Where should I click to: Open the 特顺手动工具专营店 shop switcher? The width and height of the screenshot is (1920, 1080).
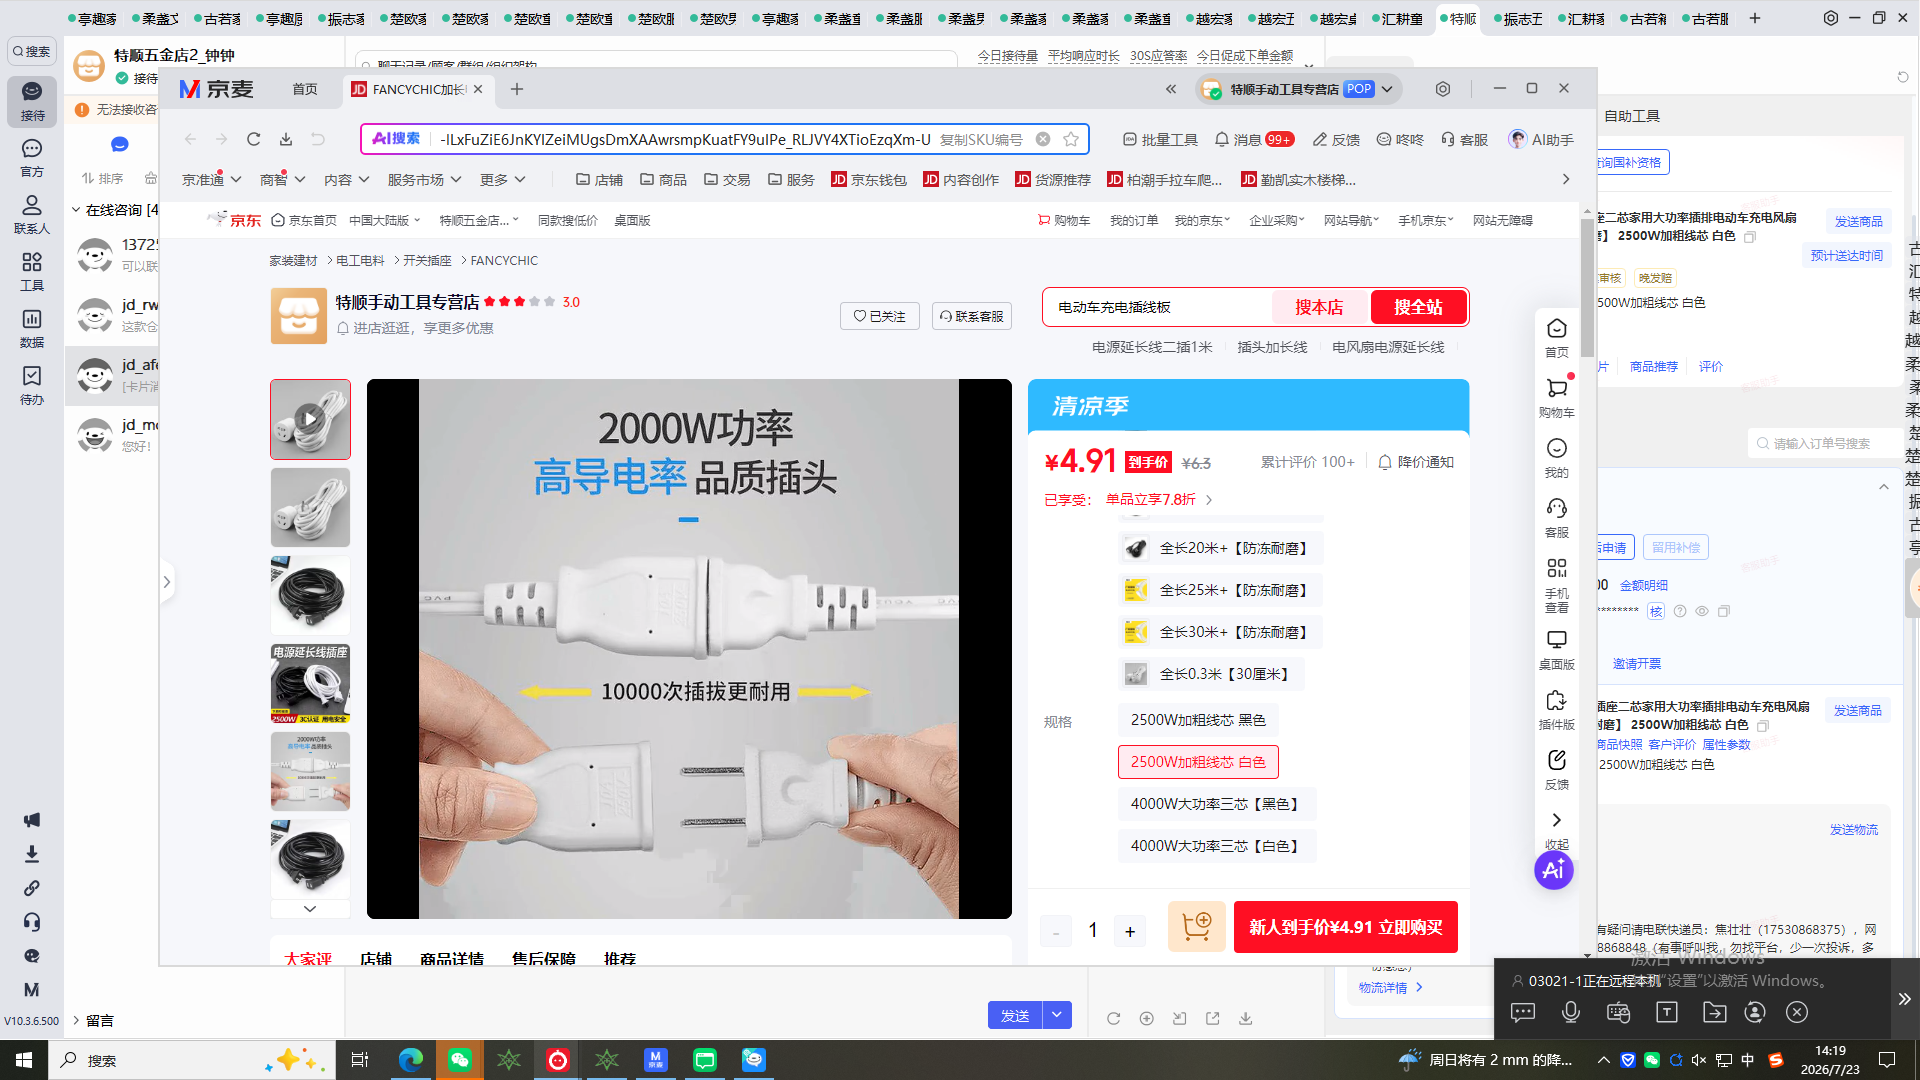tap(1299, 89)
